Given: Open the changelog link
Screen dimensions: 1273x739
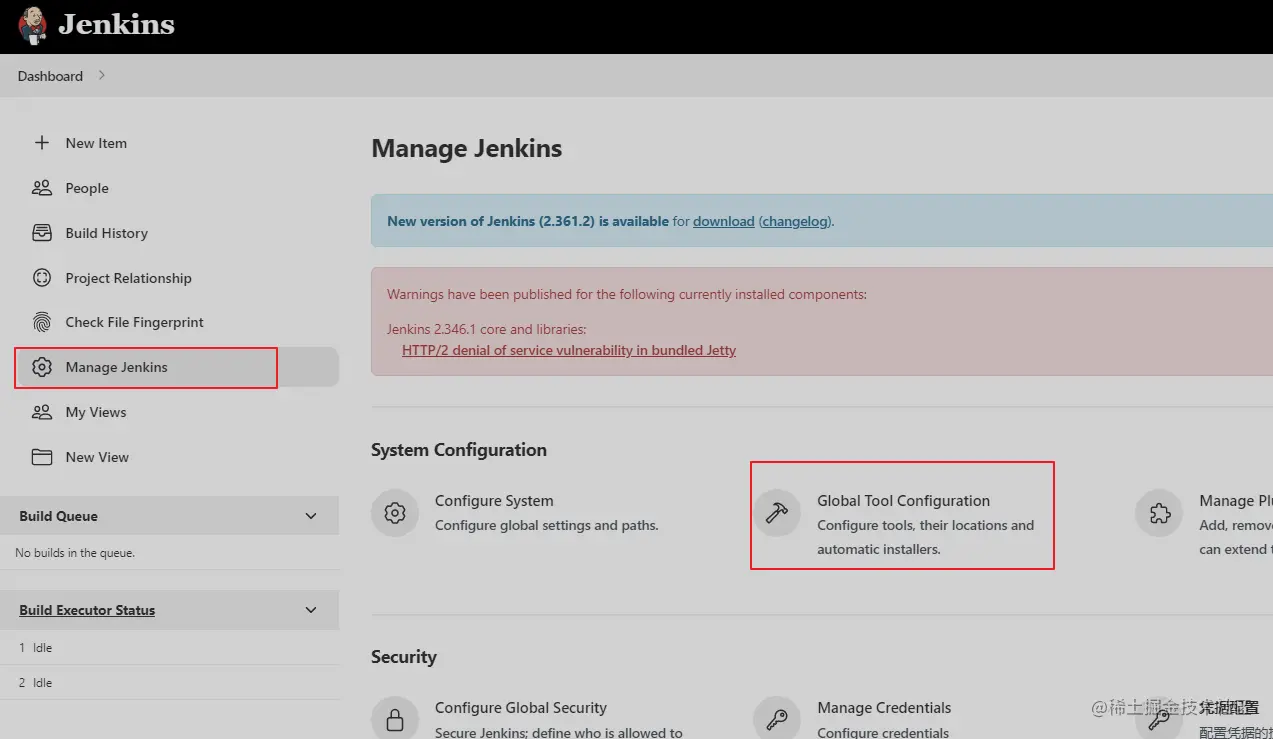Looking at the screenshot, I should (x=796, y=221).
